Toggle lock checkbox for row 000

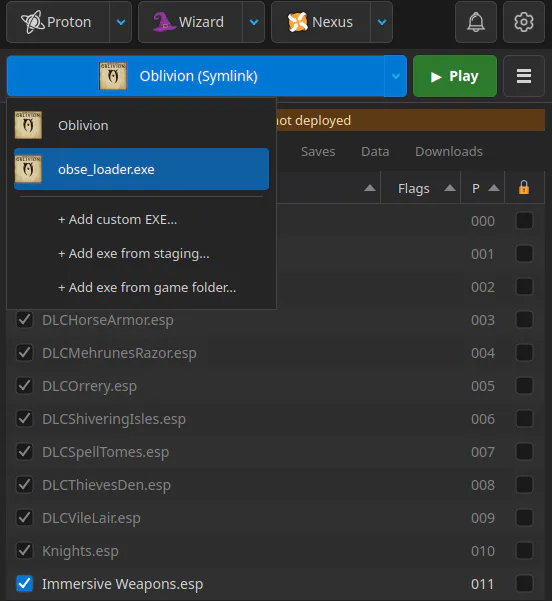click(x=524, y=221)
